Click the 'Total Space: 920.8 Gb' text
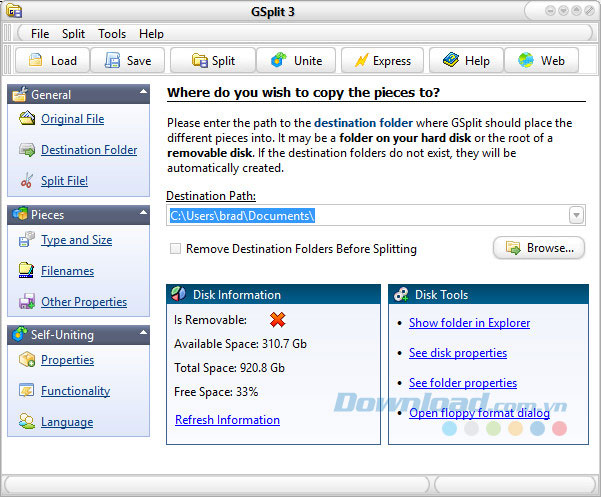The image size is (601, 497). (229, 368)
